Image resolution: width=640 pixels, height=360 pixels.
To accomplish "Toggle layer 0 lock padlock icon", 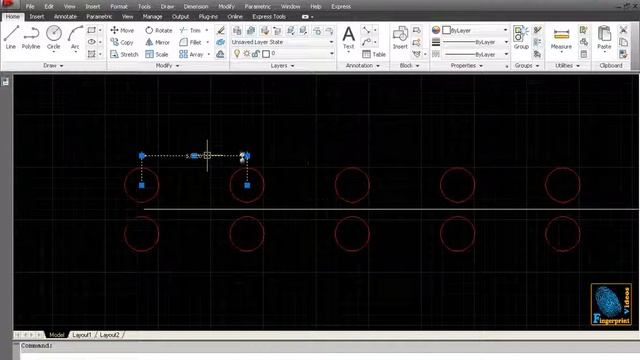I will click(x=256, y=53).
